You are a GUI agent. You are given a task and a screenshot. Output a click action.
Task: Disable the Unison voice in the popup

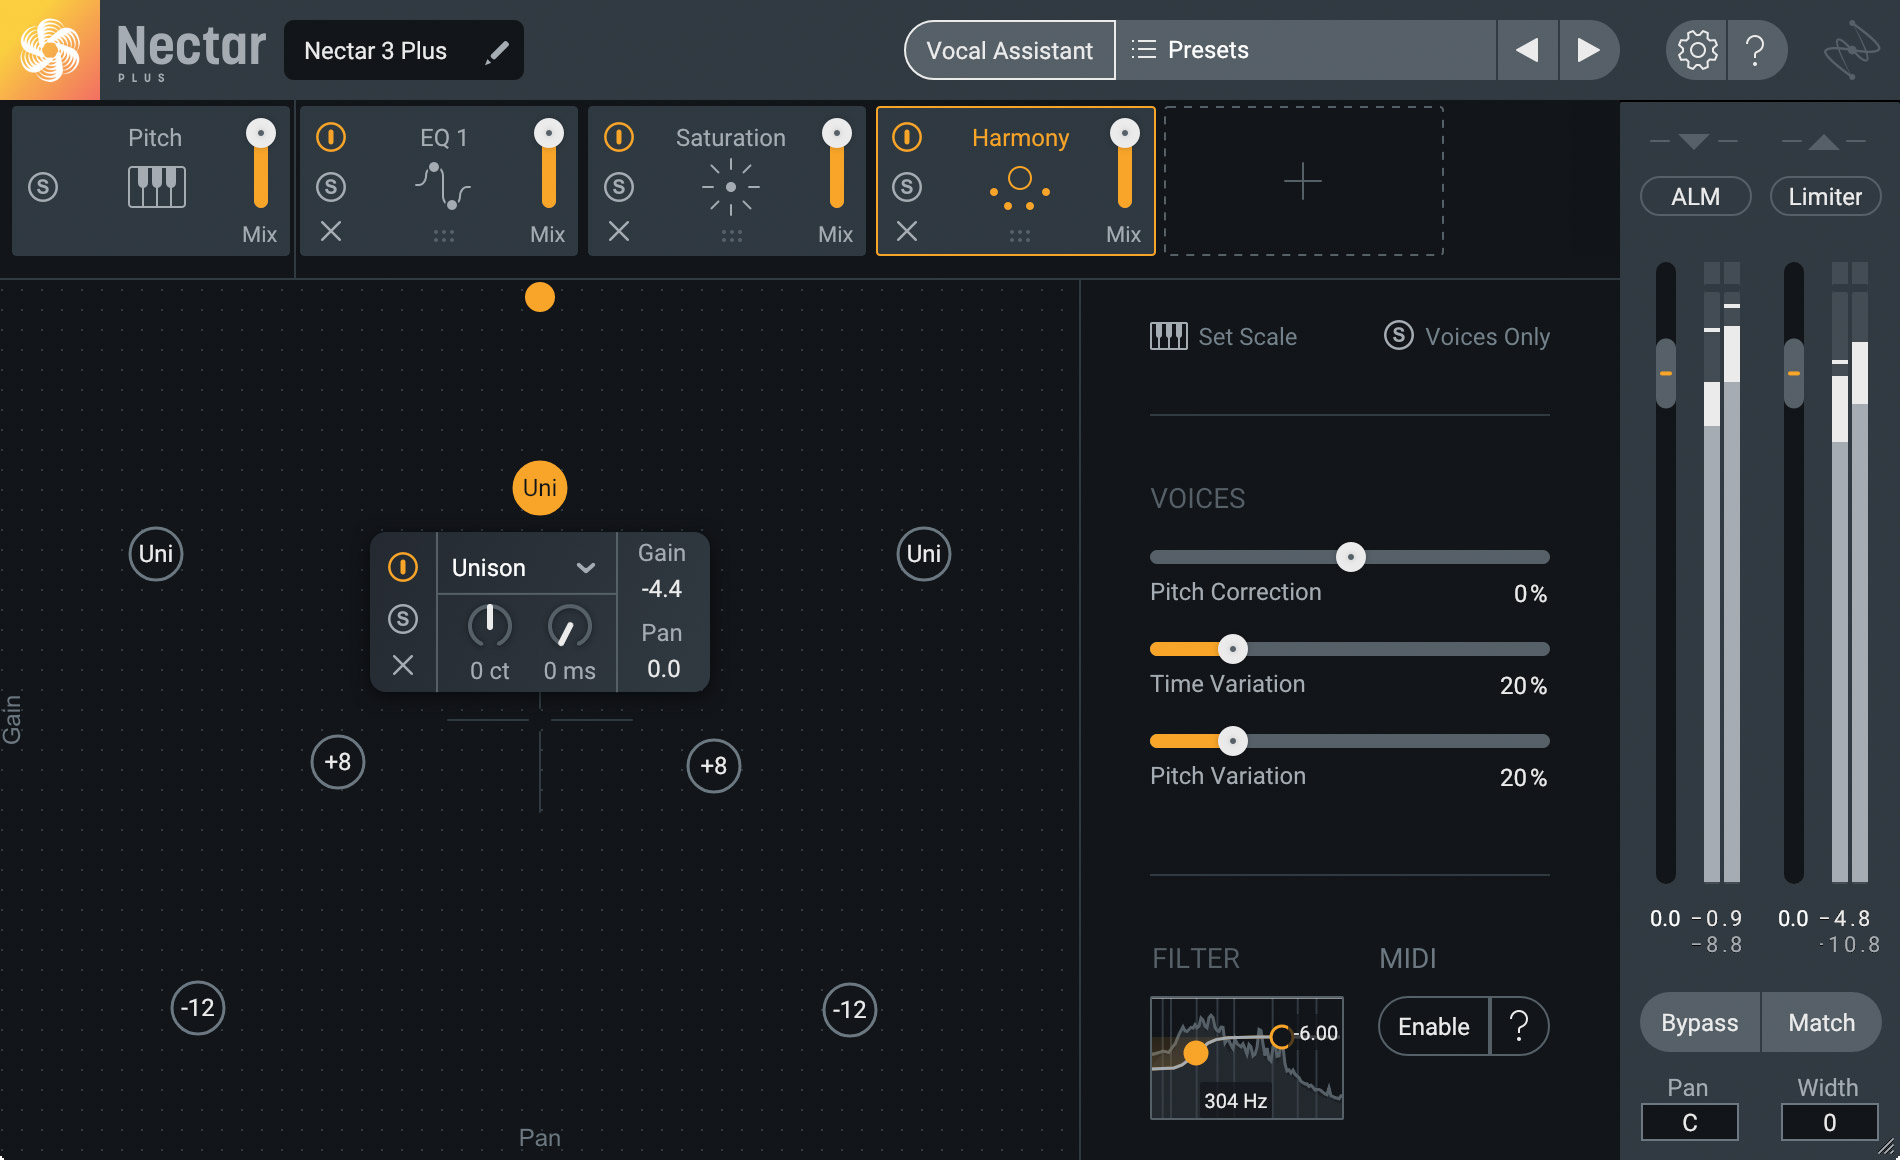coord(404,566)
